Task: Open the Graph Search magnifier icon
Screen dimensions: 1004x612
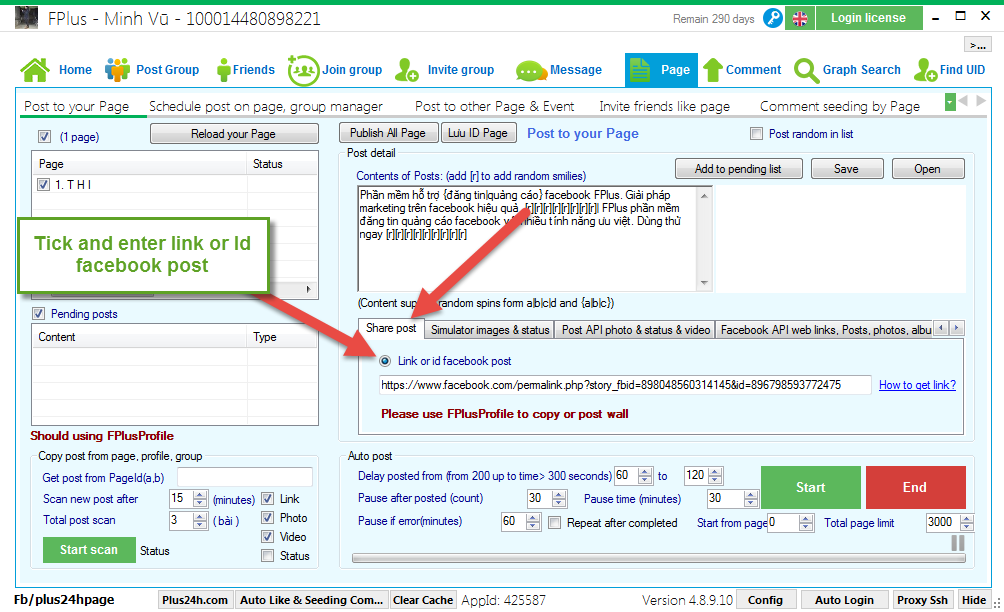Action: pos(806,70)
